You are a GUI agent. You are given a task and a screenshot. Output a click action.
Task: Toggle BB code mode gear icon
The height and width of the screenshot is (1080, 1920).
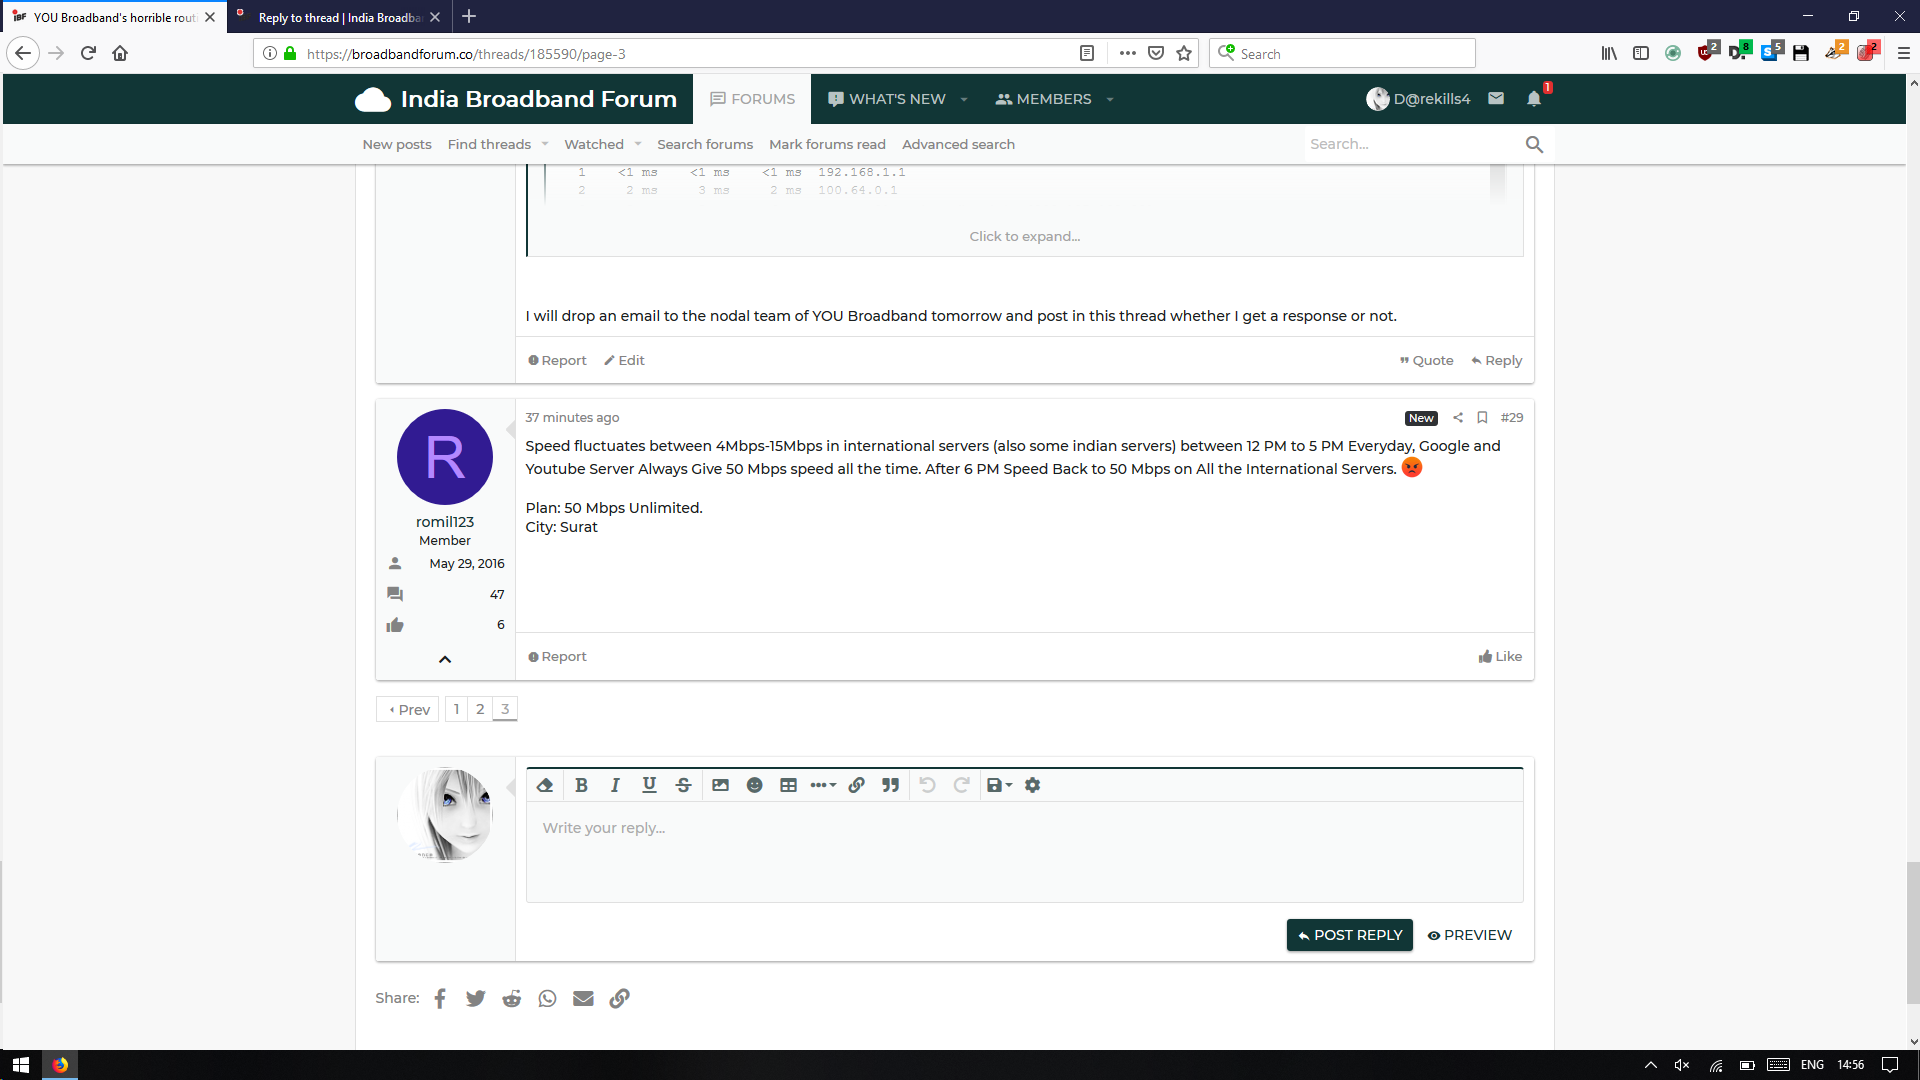point(1033,786)
